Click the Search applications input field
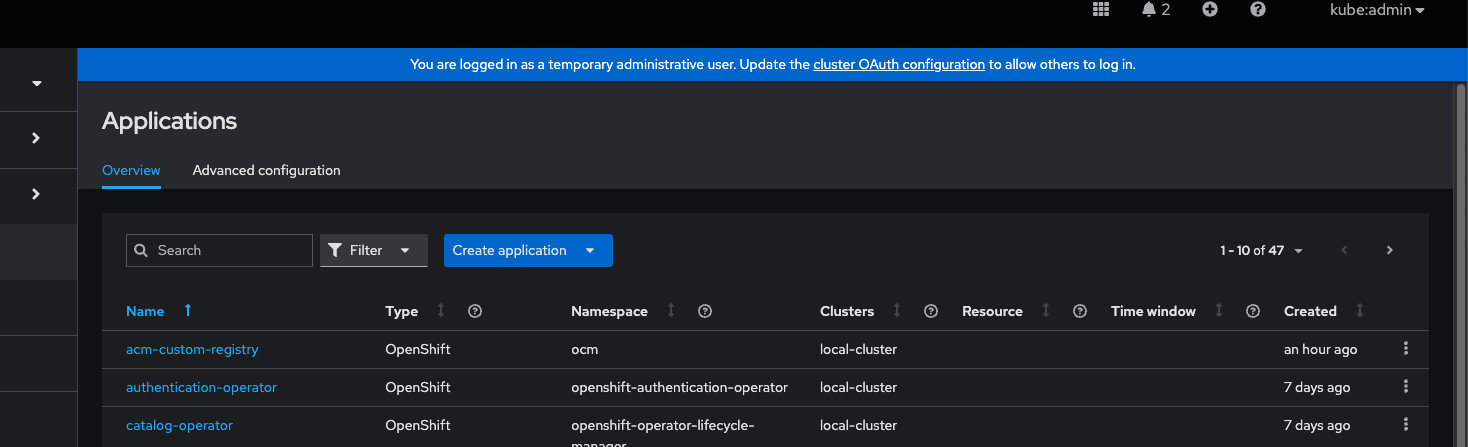The height and width of the screenshot is (447, 1468). click(230, 251)
